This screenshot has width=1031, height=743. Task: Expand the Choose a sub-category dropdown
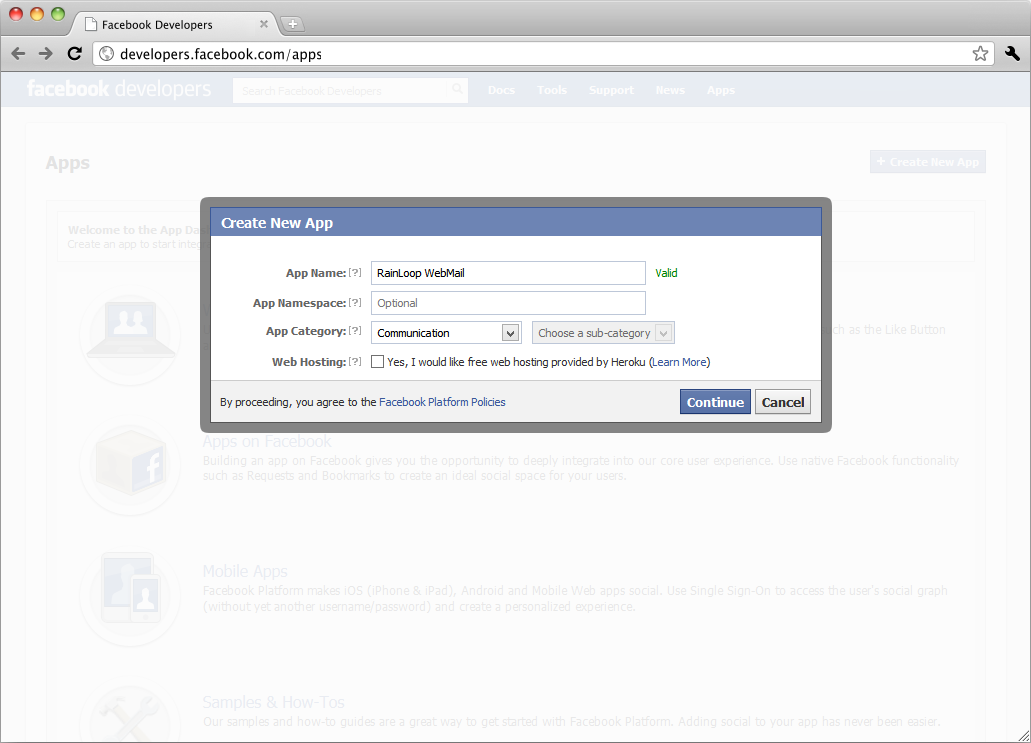(603, 333)
